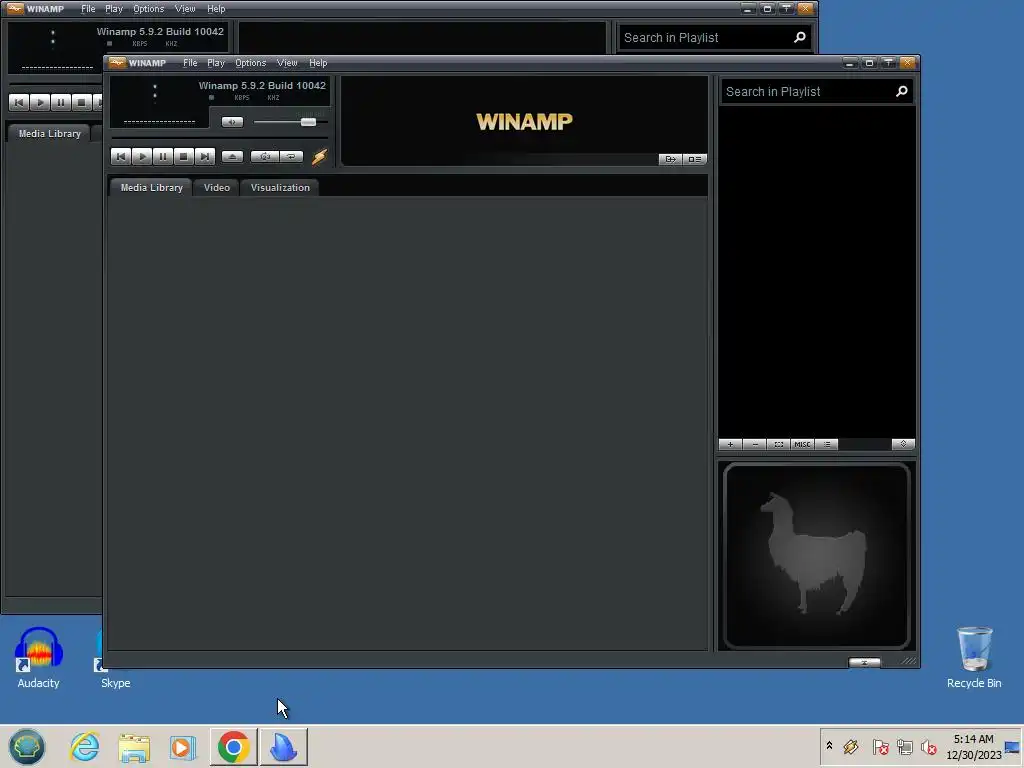Open Google Chrome from taskbar
Viewport: 1024px width, 768px height.
pos(233,746)
